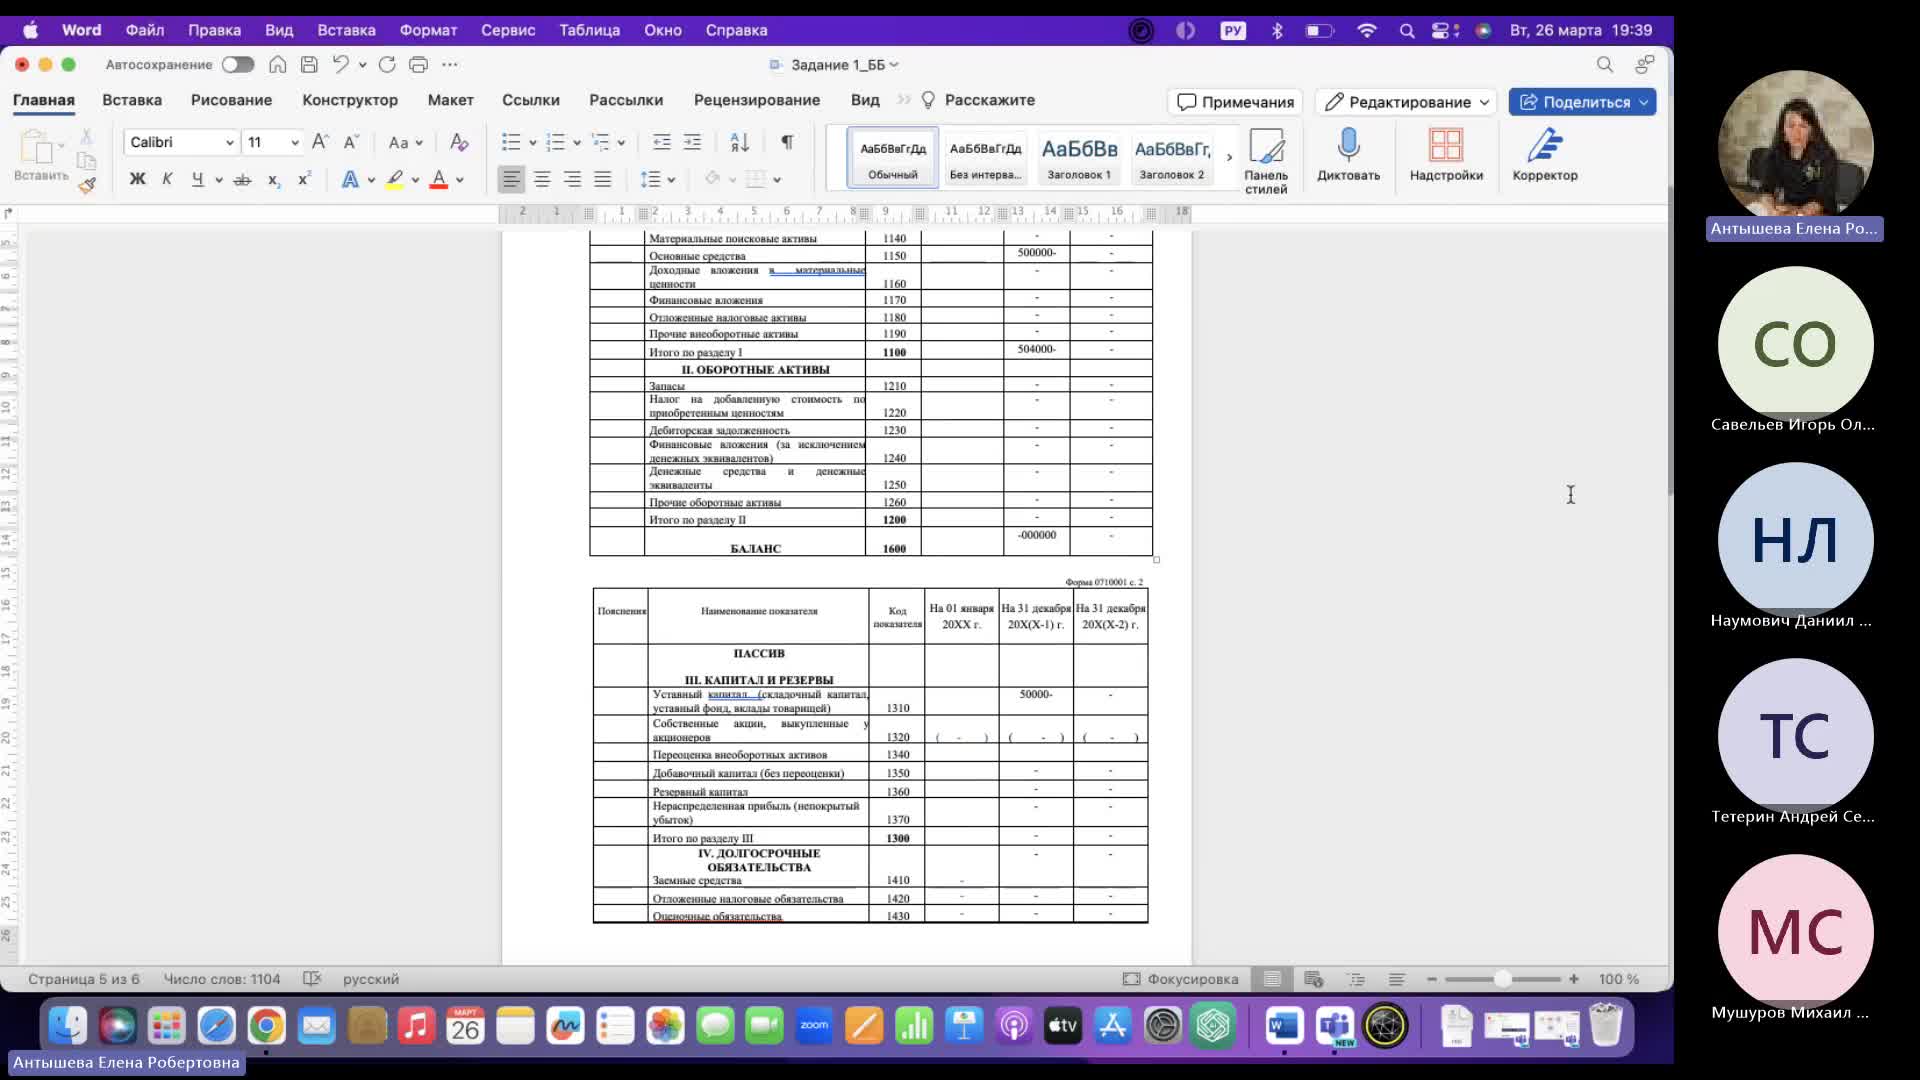
Task: Toggle subscript formatting
Action: (273, 179)
